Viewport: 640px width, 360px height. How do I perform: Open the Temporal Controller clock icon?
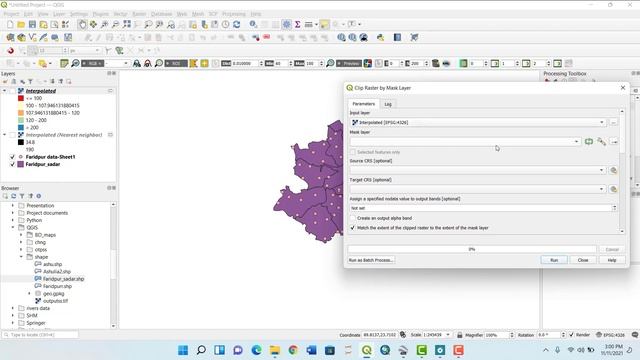click(225, 24)
